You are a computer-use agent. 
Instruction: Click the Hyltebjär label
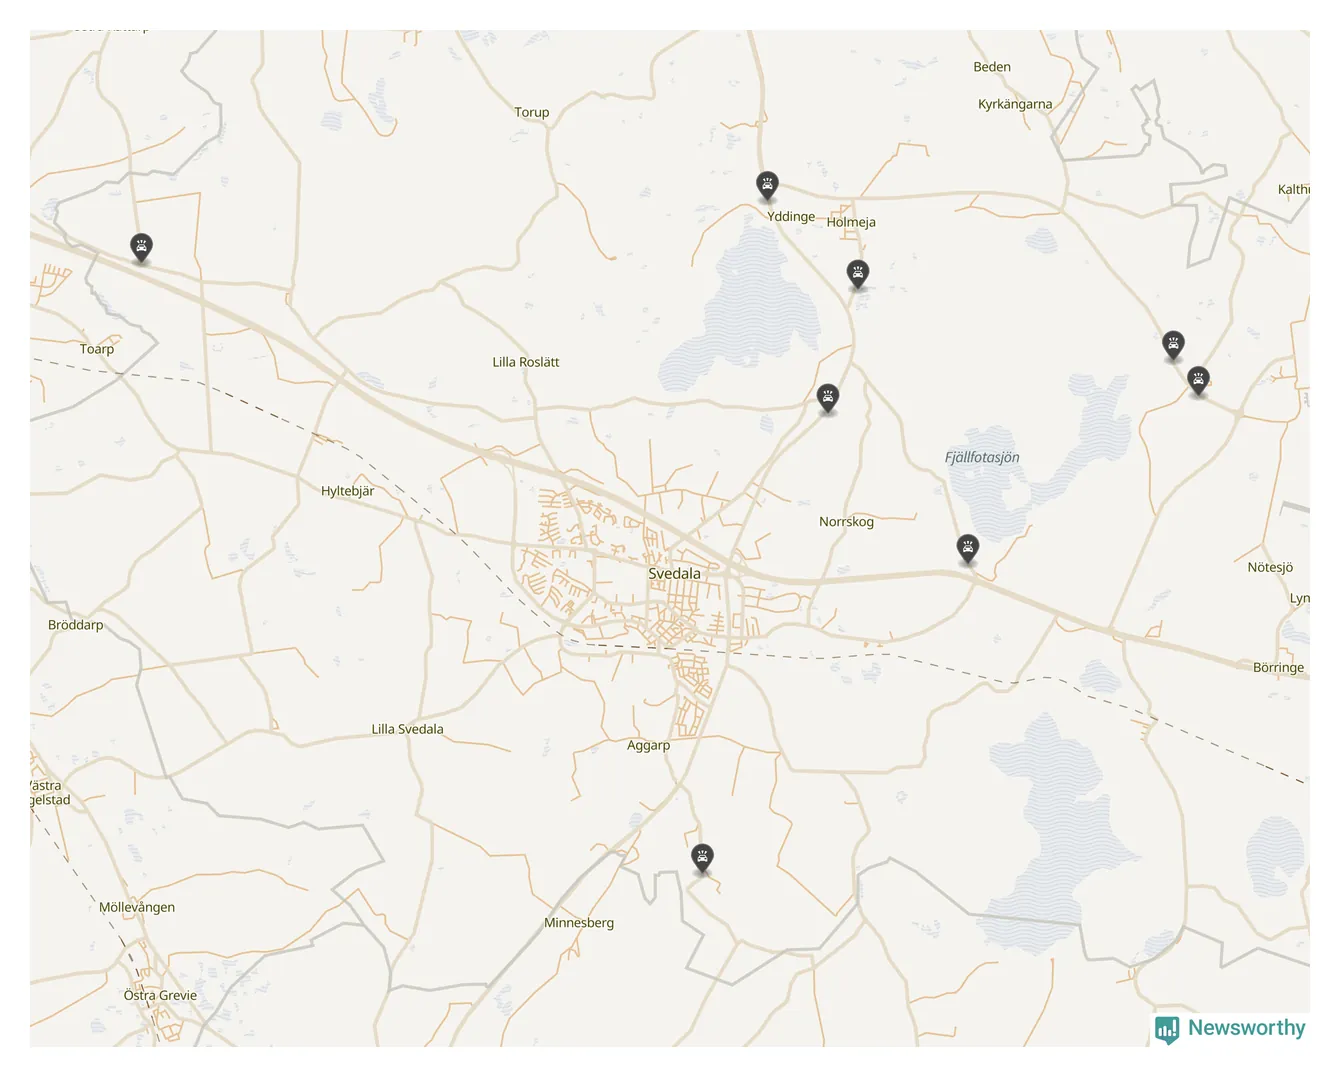[x=348, y=491]
